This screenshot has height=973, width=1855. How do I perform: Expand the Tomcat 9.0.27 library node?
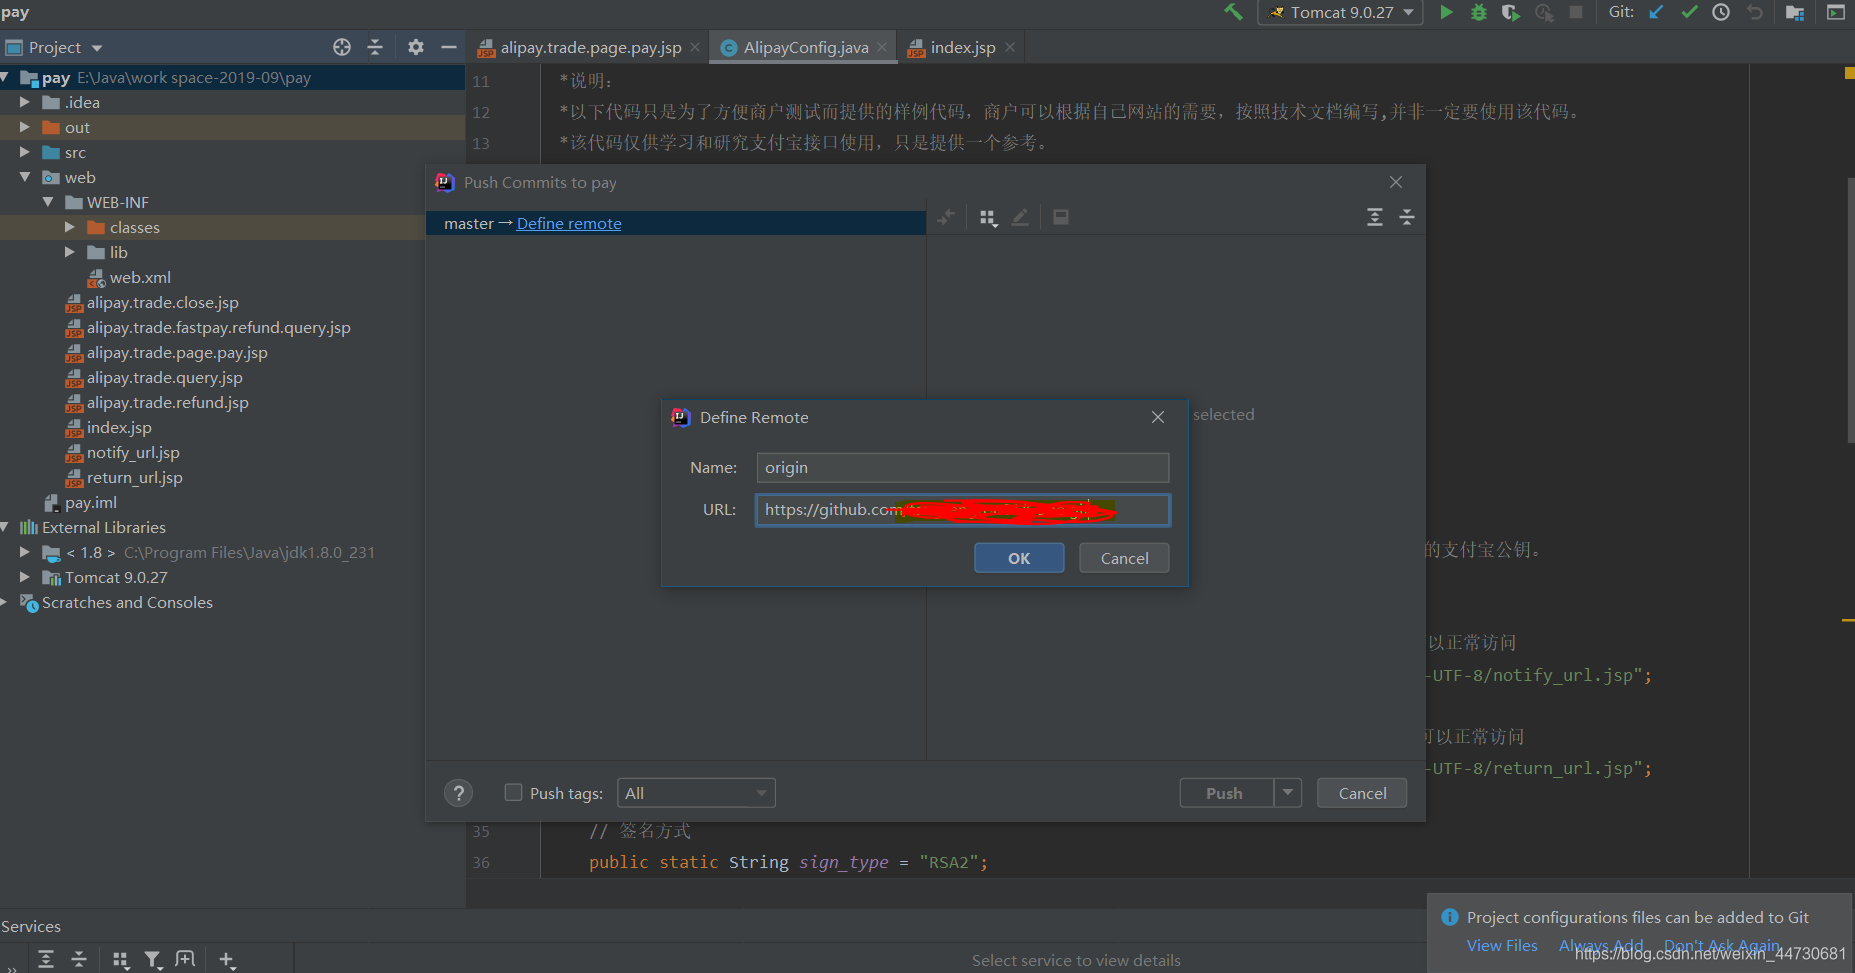pyautogui.click(x=25, y=577)
